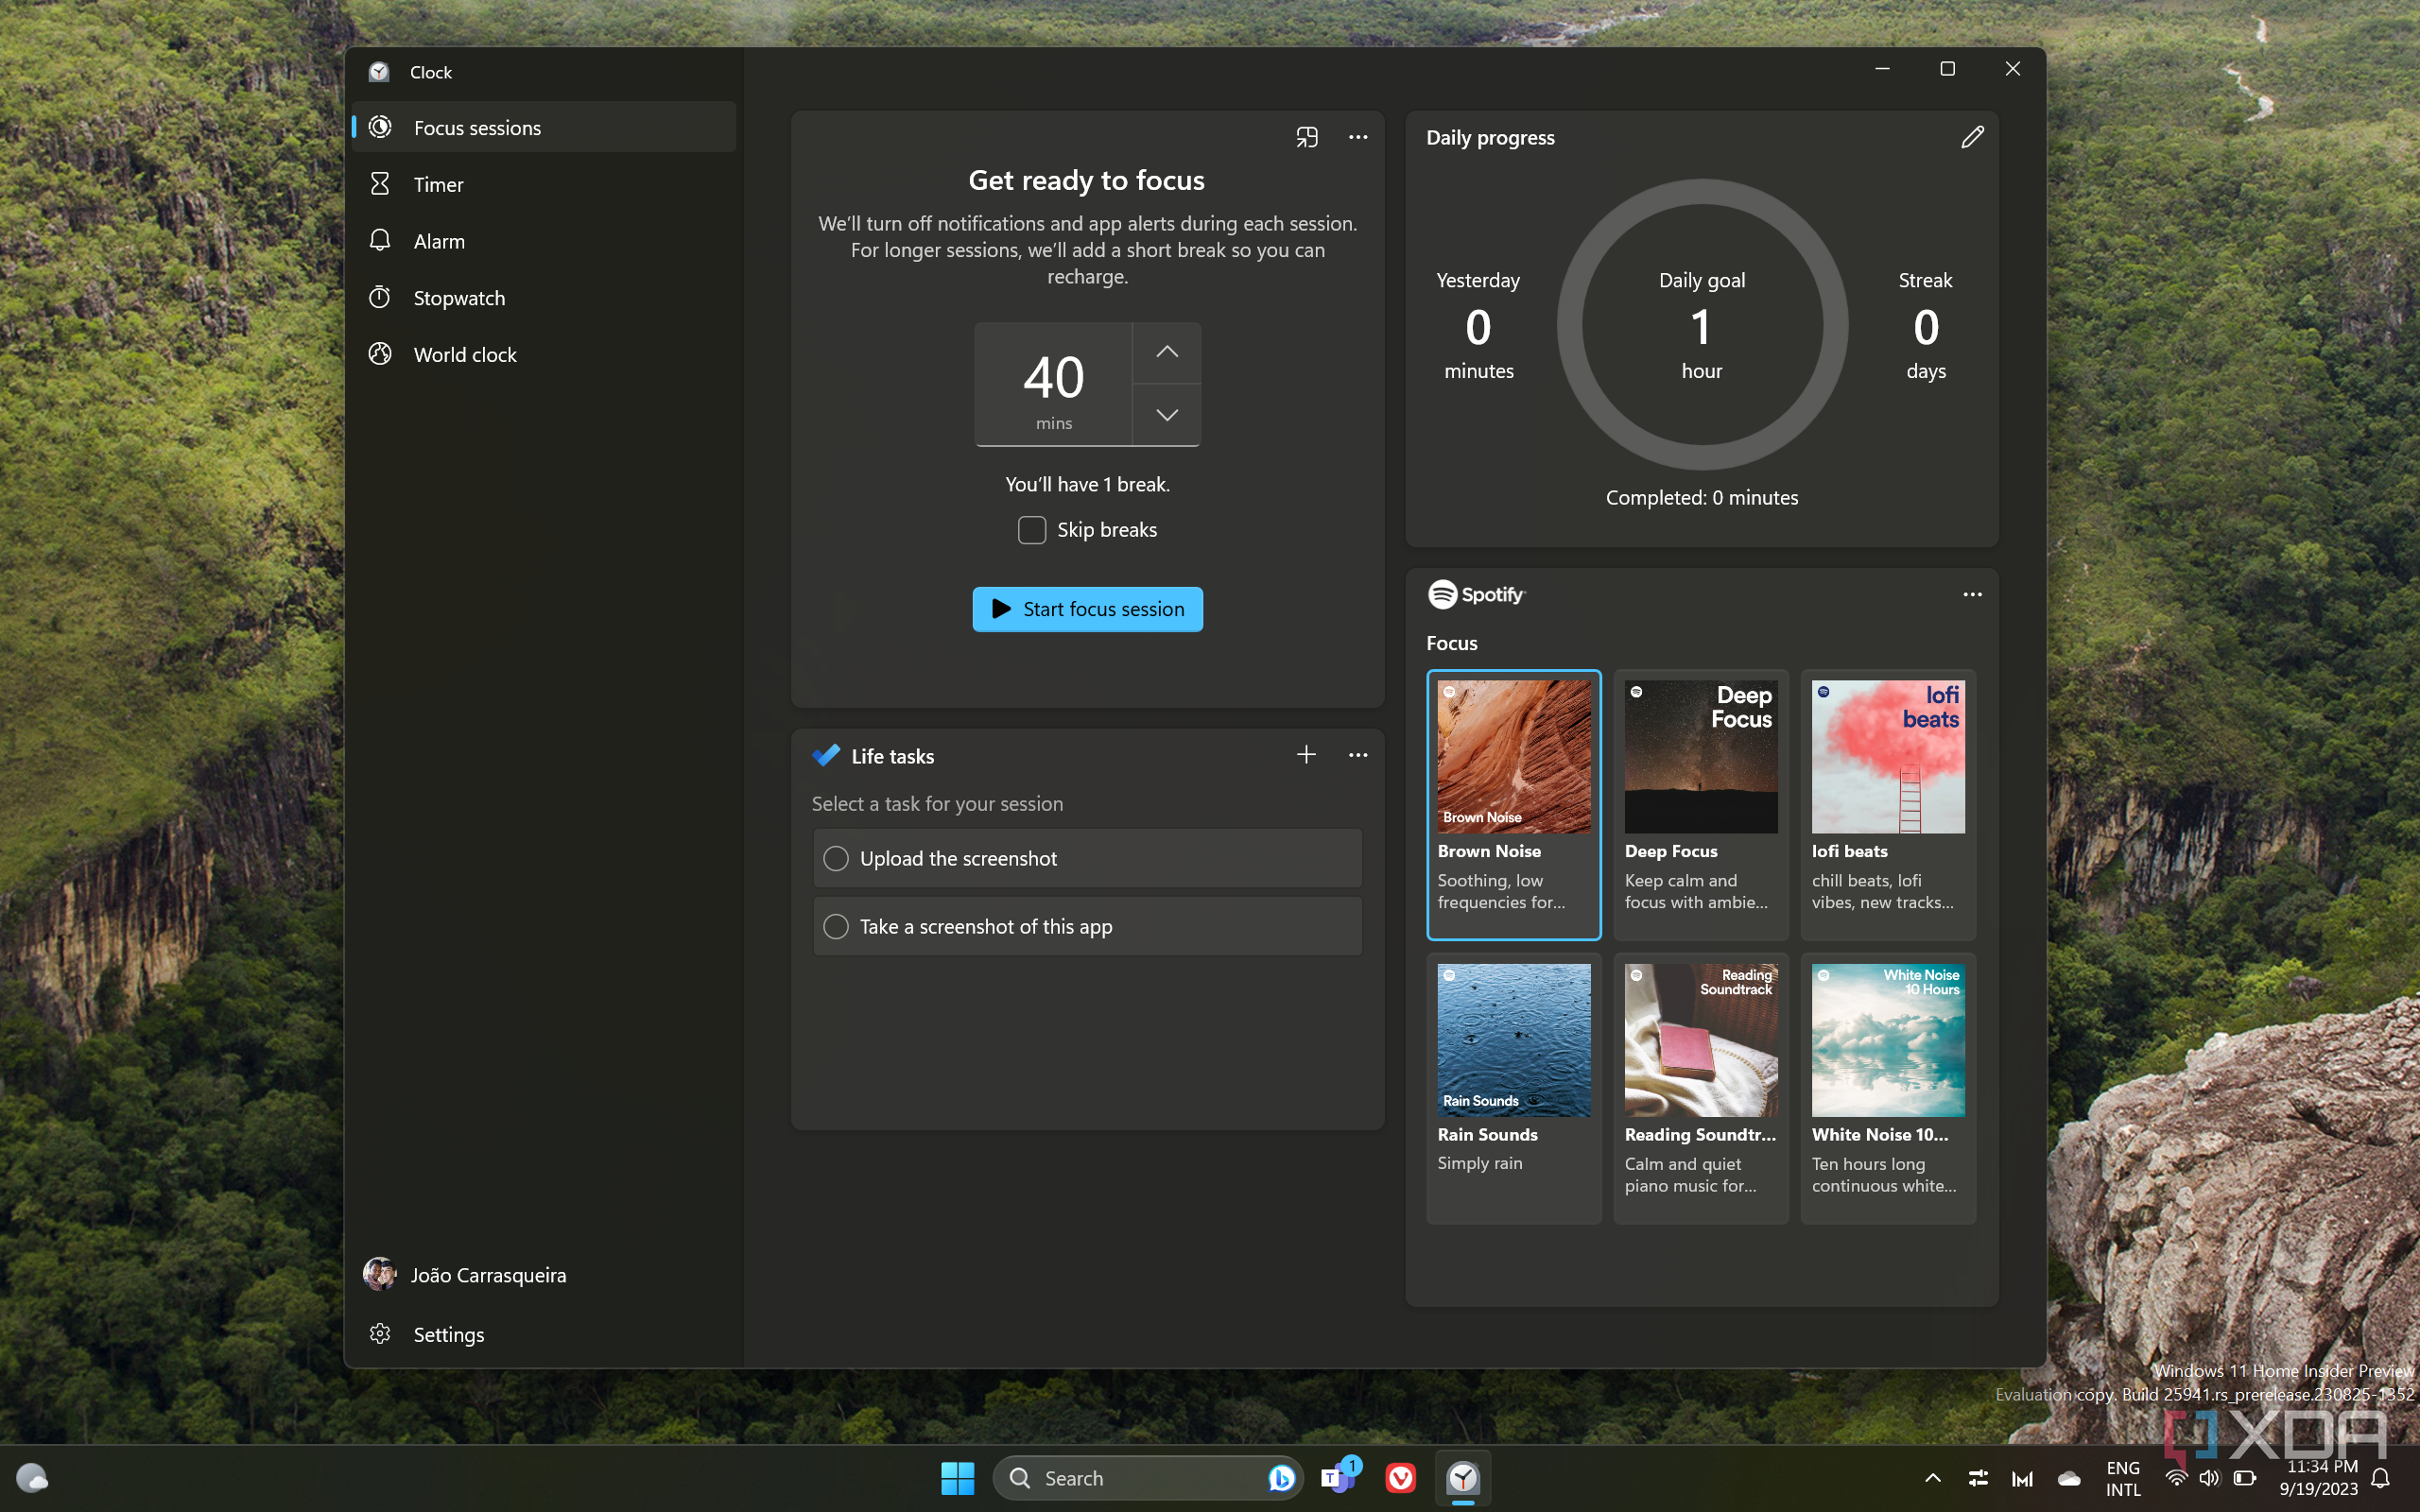
Task: Open the weather widget in taskbar corner
Action: [32, 1478]
